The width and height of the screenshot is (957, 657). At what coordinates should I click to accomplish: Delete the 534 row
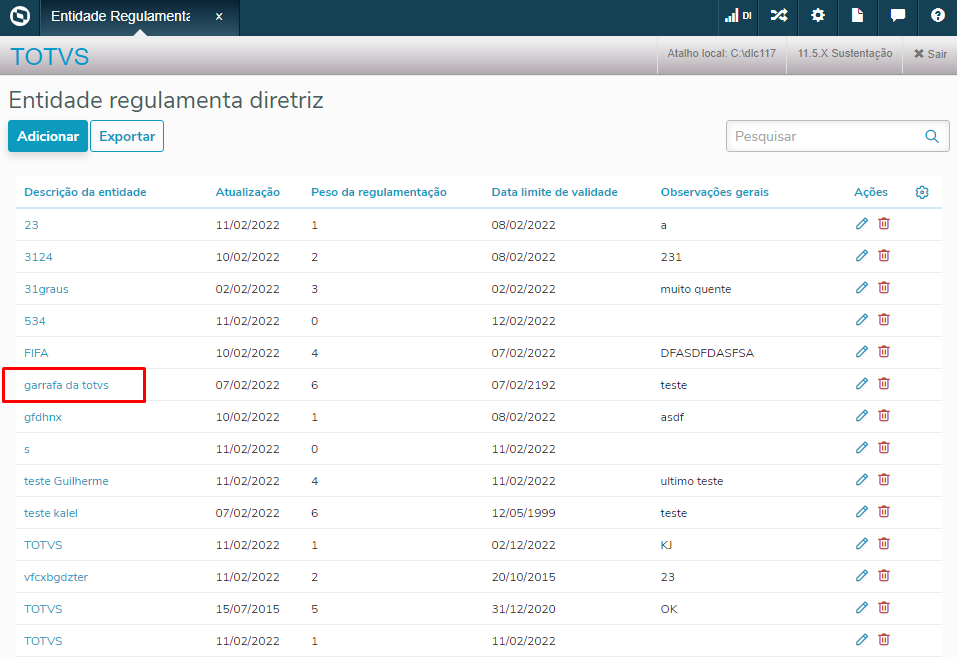tap(884, 320)
